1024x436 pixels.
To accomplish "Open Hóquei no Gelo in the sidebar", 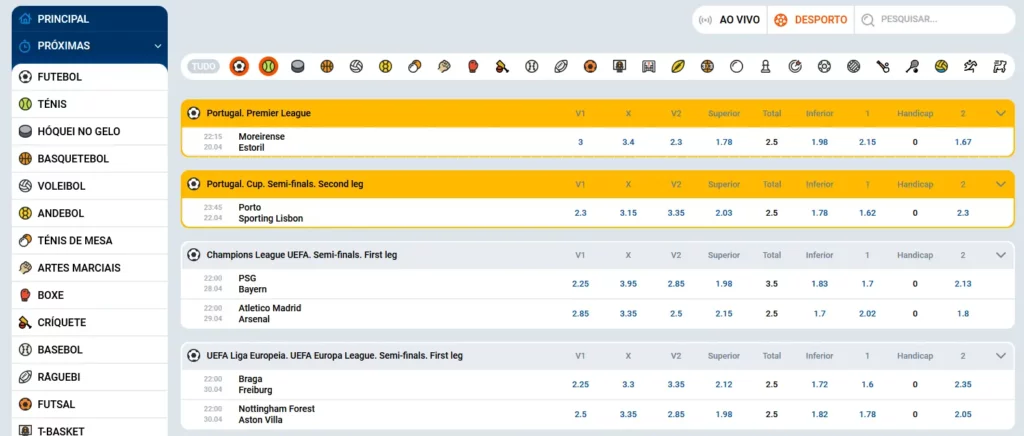I will pos(89,131).
